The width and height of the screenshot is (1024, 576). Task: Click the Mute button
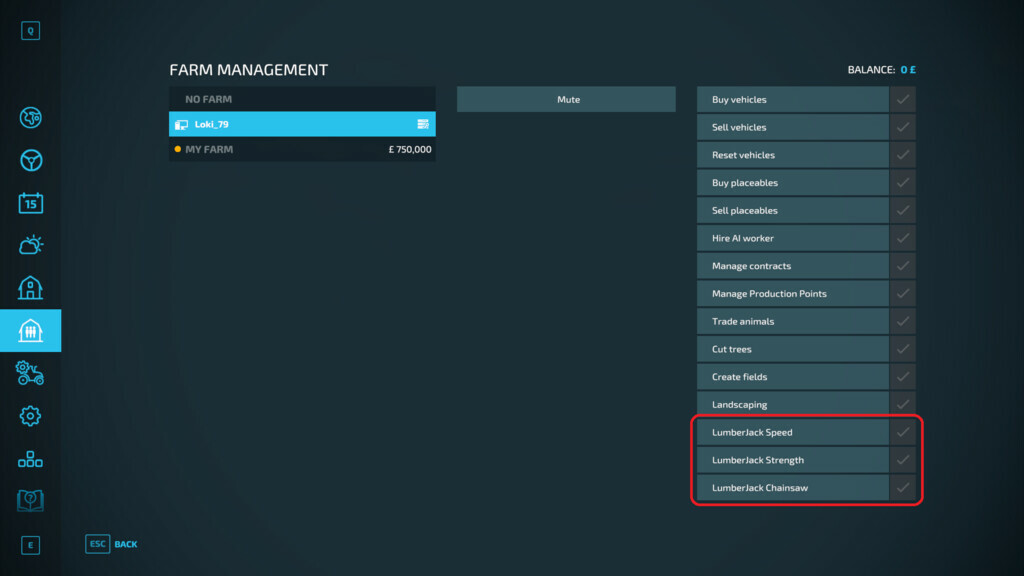click(566, 100)
